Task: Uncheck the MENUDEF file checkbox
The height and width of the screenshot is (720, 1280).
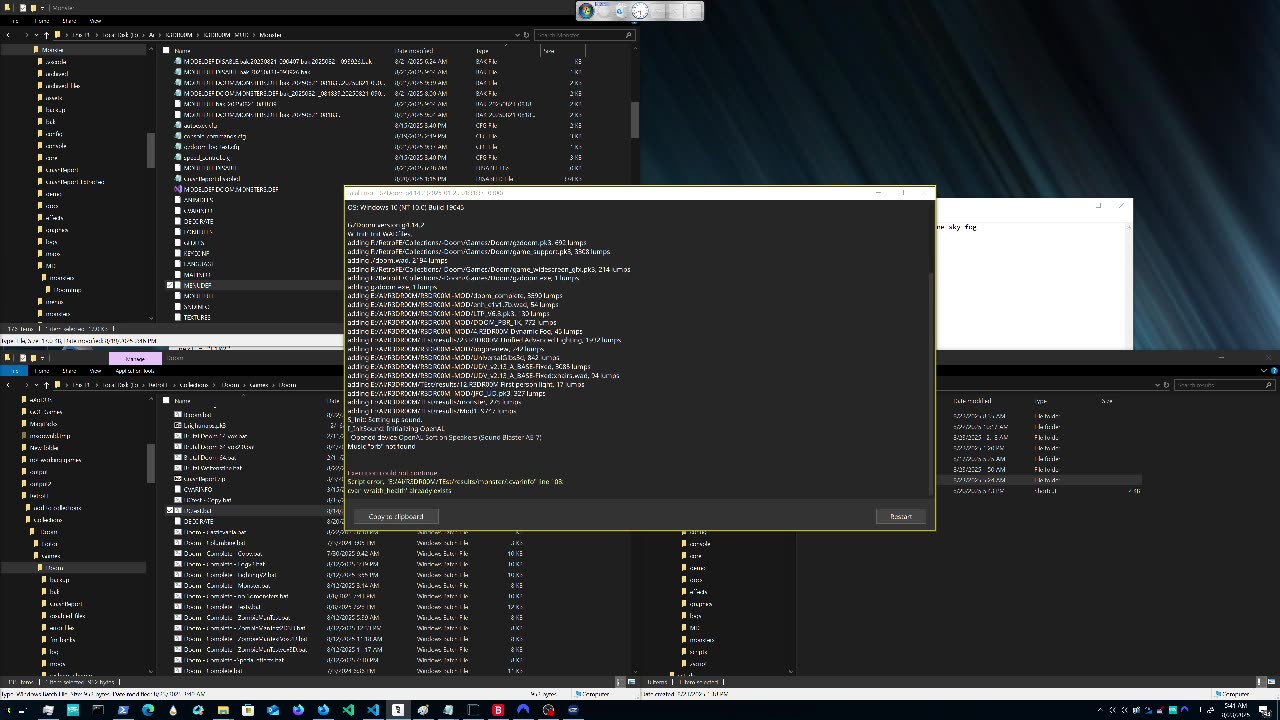Action: tap(170, 285)
